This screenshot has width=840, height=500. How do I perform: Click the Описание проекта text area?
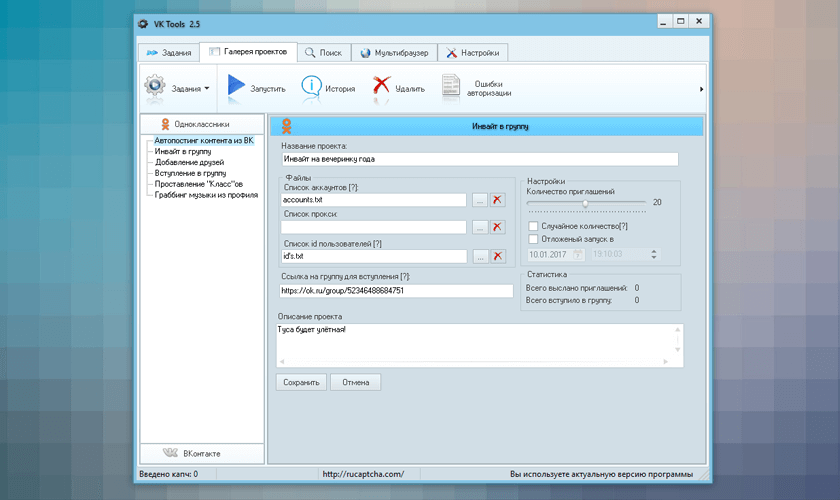tap(480, 345)
